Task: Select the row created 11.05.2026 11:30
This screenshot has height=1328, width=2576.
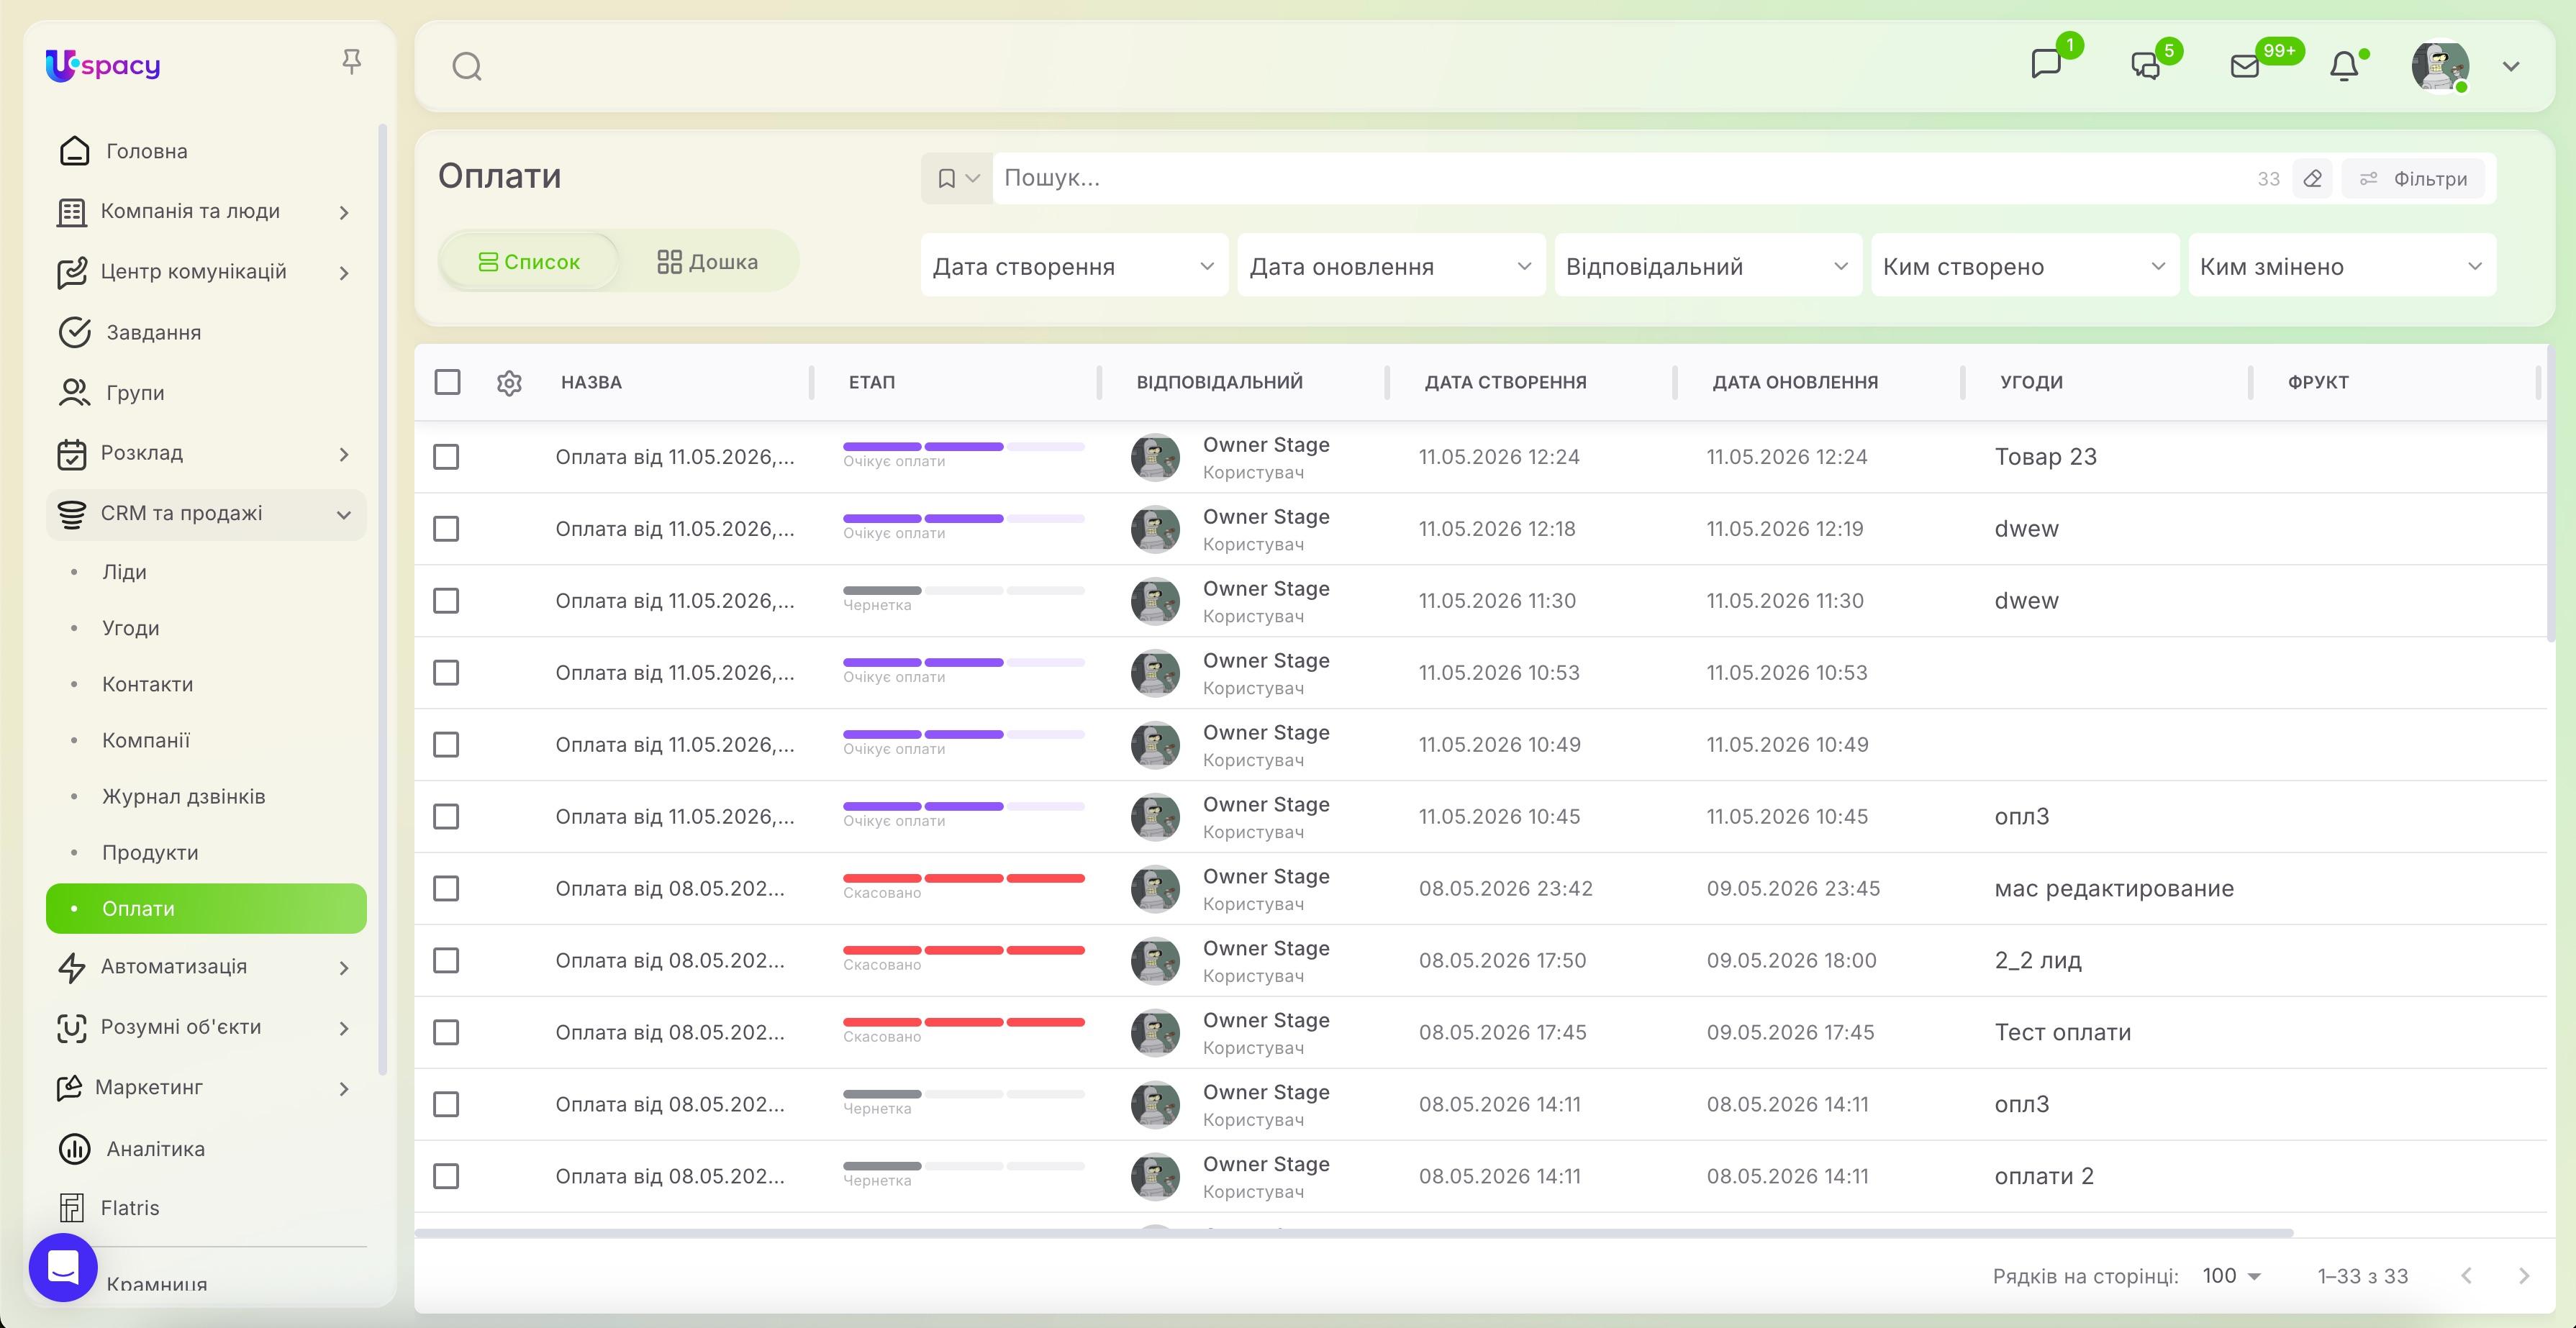Action: (x=446, y=601)
